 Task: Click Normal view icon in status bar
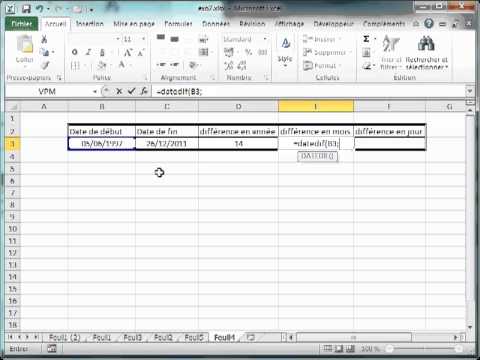(328, 349)
